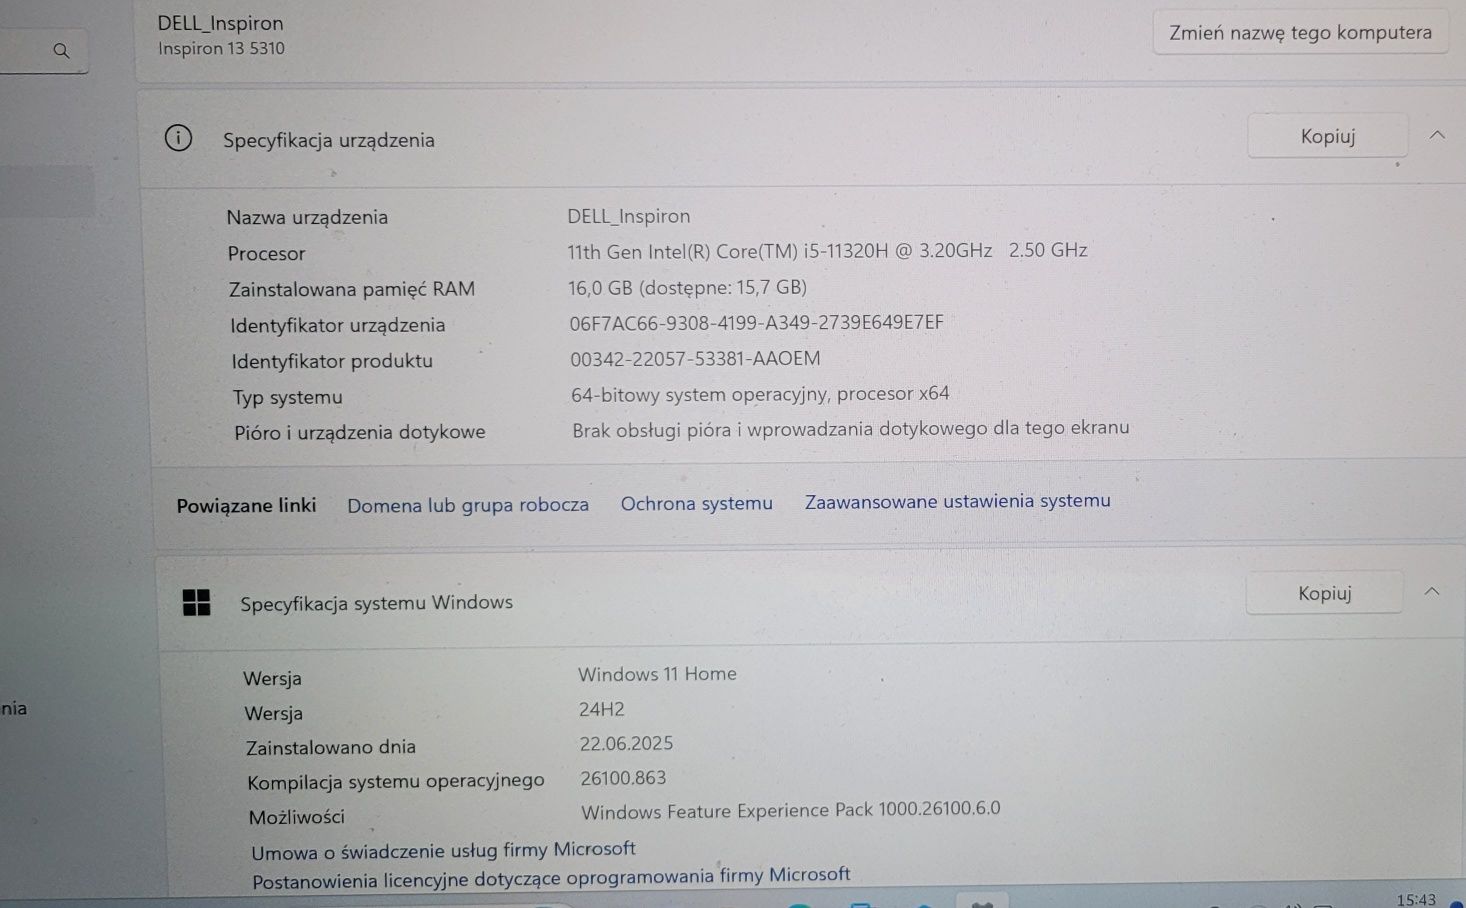Image resolution: width=1466 pixels, height=908 pixels.
Task: Click the Nazwa urządzenia label
Action: tap(307, 217)
